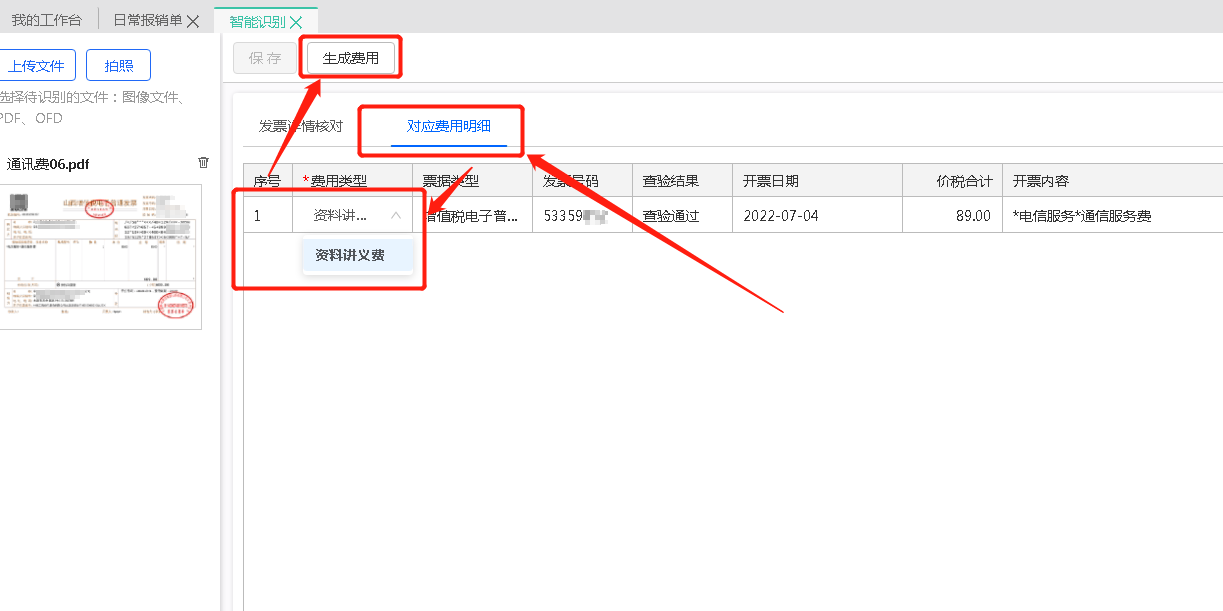Viewport: 1223px width, 611px height.
Task: Open the 日常报销单 tab
Action: 147,21
